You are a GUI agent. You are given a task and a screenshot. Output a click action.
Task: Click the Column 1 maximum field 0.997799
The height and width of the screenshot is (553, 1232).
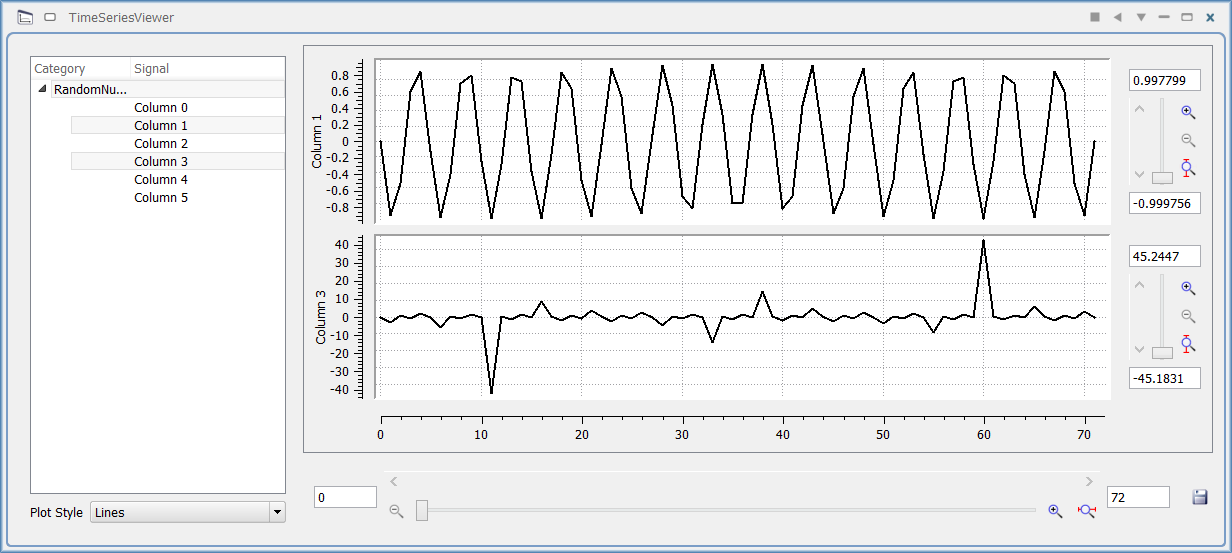[1165, 81]
